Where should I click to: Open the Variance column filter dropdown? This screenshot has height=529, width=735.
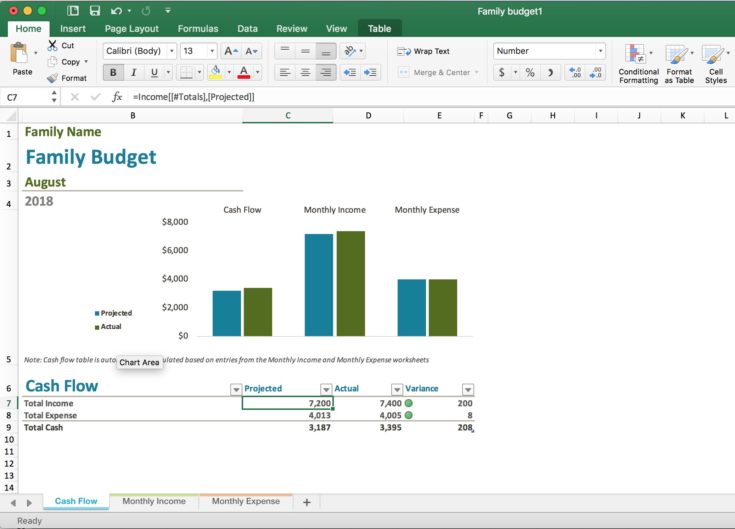click(468, 389)
